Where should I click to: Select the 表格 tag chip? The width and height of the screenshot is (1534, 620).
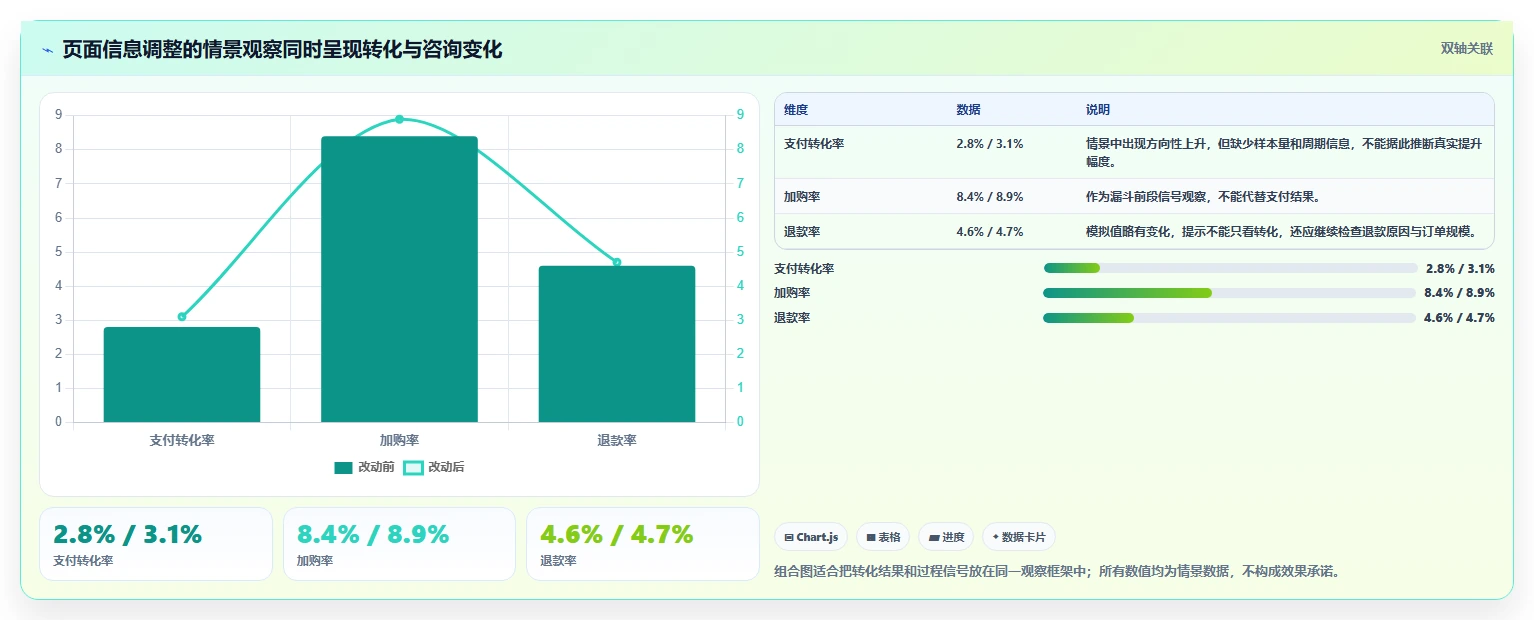[x=883, y=537]
